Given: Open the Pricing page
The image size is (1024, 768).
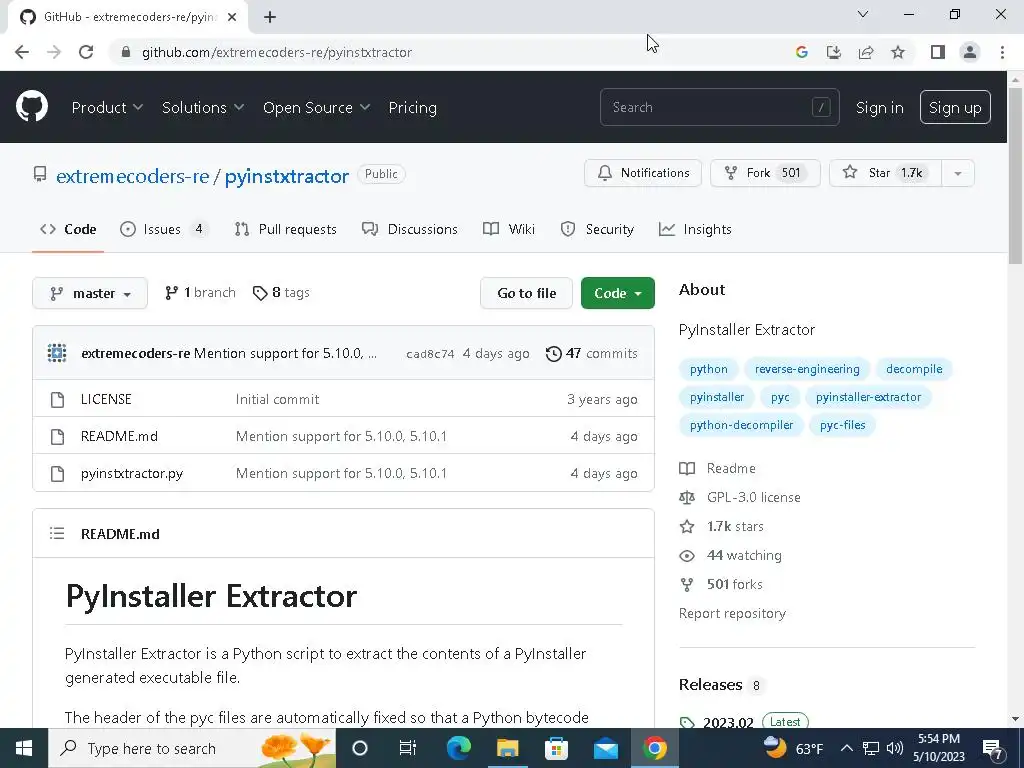Looking at the screenshot, I should point(413,107).
